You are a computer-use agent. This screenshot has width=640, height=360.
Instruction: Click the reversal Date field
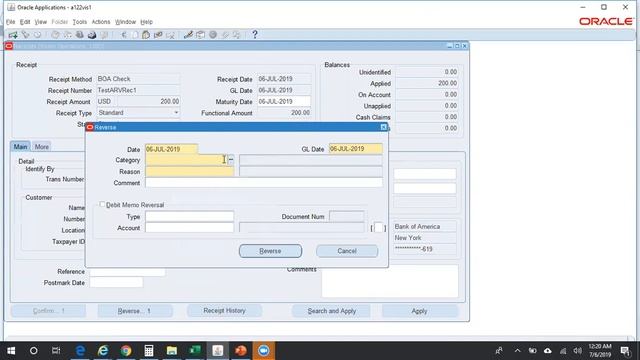click(x=171, y=149)
